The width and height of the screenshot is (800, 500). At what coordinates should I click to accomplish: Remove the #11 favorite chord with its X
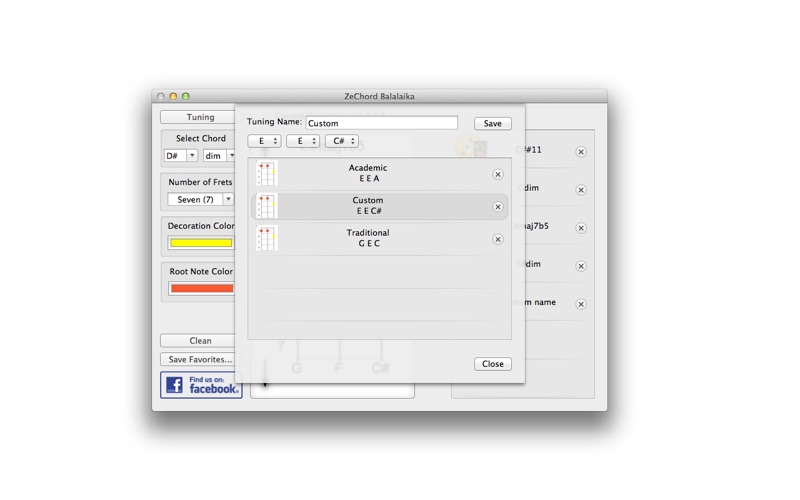[x=581, y=152]
